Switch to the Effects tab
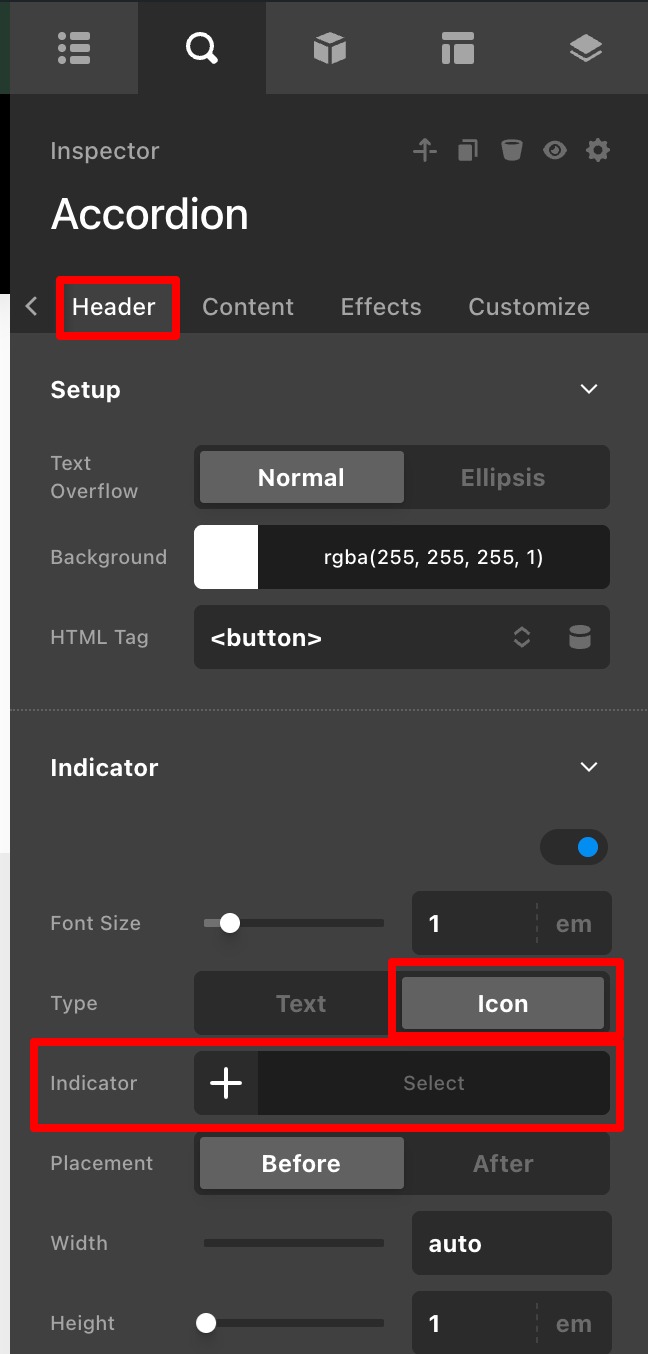Image resolution: width=648 pixels, height=1354 pixels. pyautogui.click(x=381, y=307)
